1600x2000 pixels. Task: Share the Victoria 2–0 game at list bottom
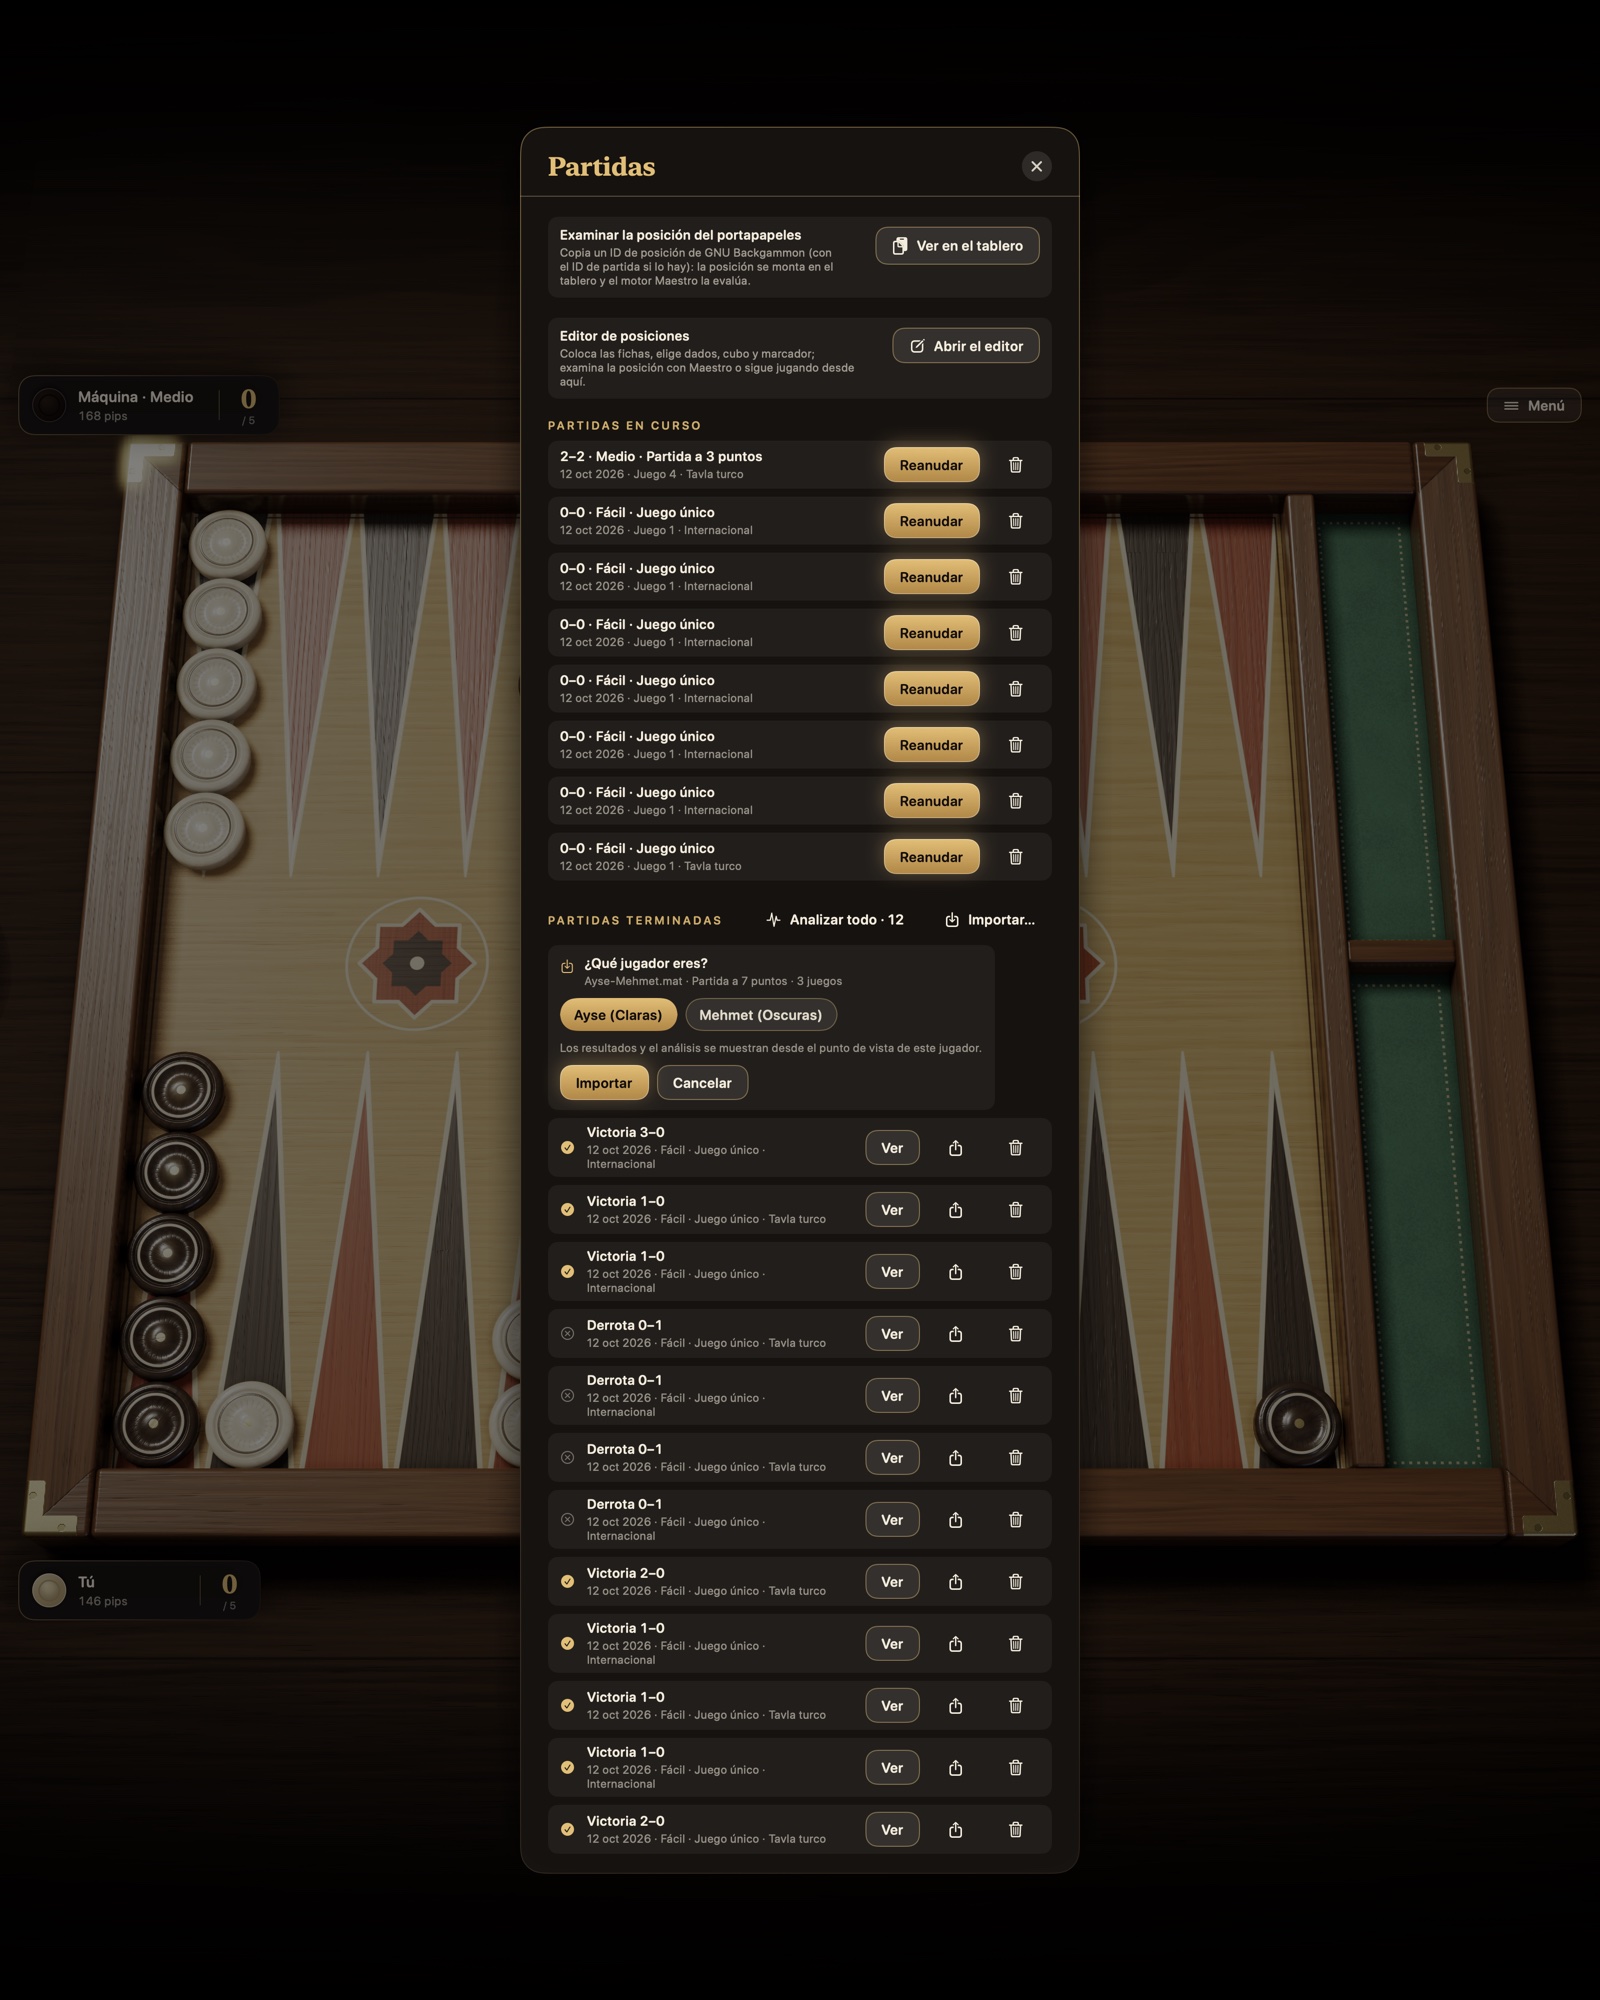click(955, 1830)
